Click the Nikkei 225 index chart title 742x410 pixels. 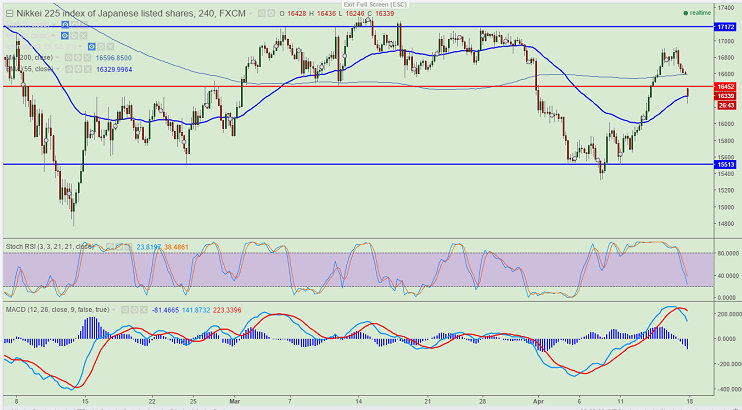point(131,14)
